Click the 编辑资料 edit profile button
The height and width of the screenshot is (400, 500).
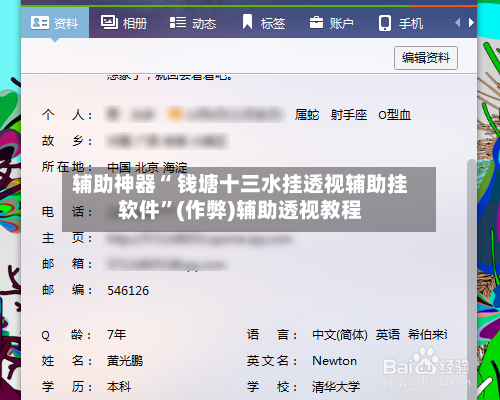coord(426,58)
